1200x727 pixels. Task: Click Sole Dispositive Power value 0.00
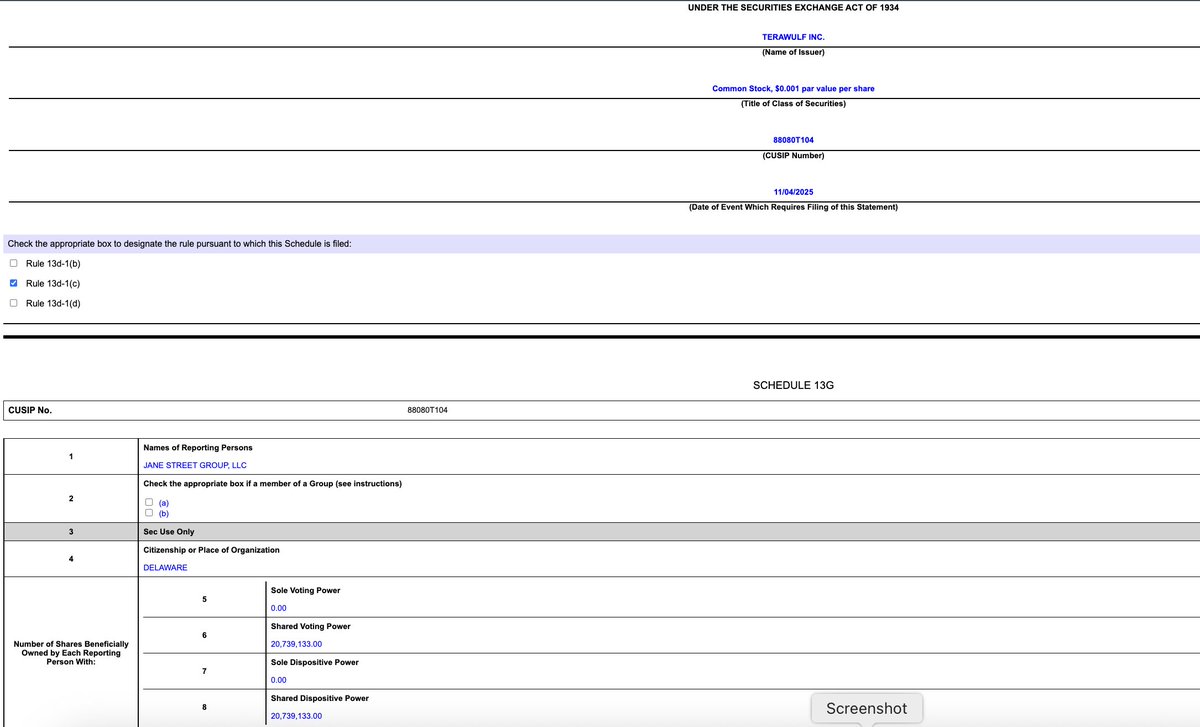pos(279,680)
